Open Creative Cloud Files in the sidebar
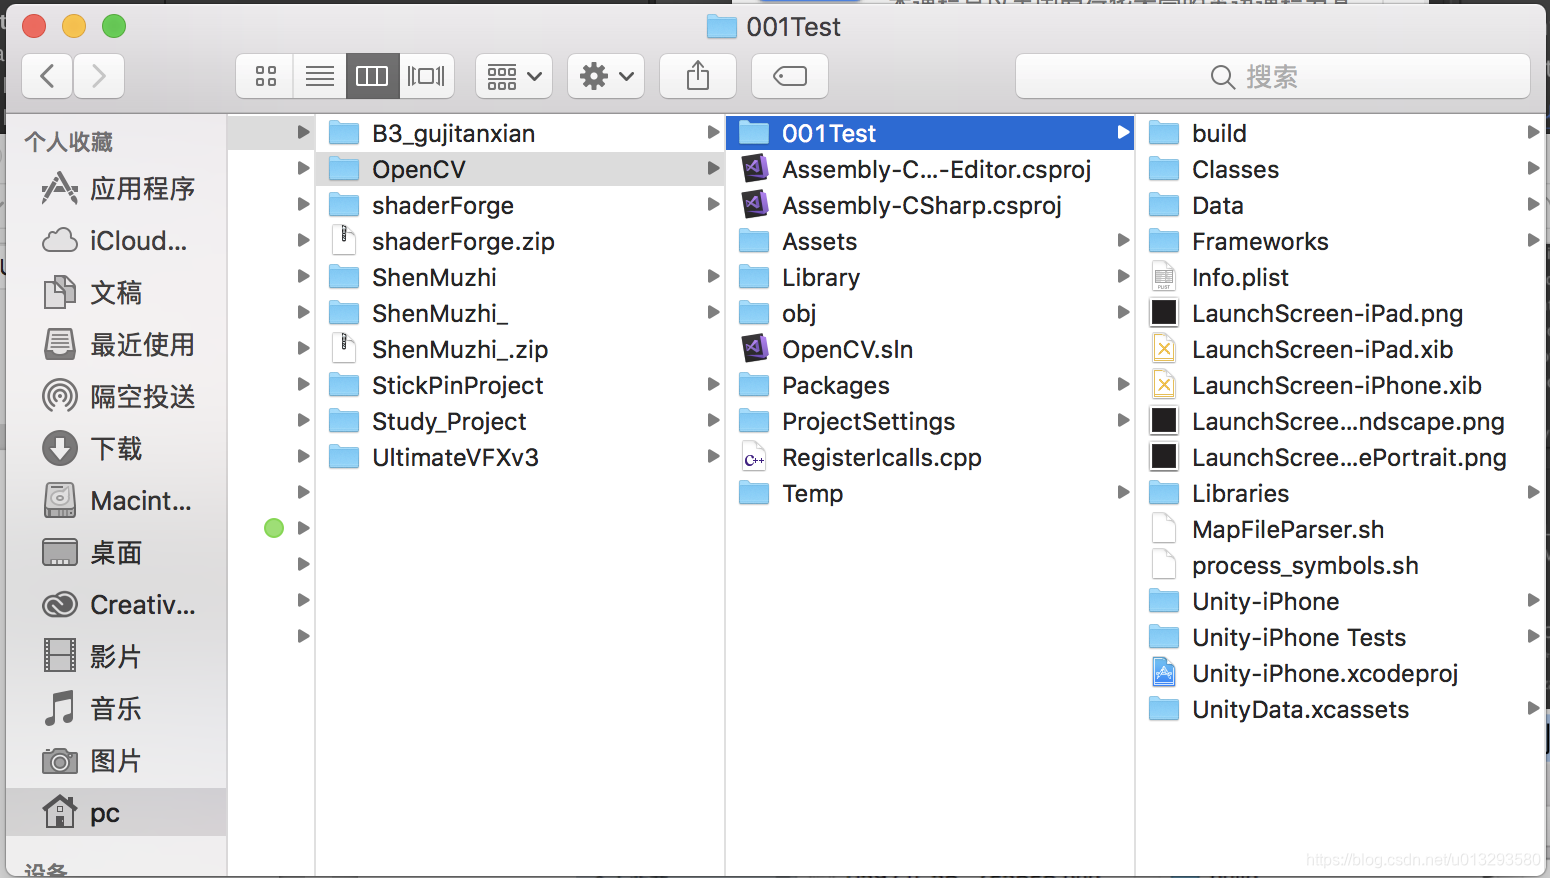Viewport: 1550px width, 878px height. tap(118, 605)
